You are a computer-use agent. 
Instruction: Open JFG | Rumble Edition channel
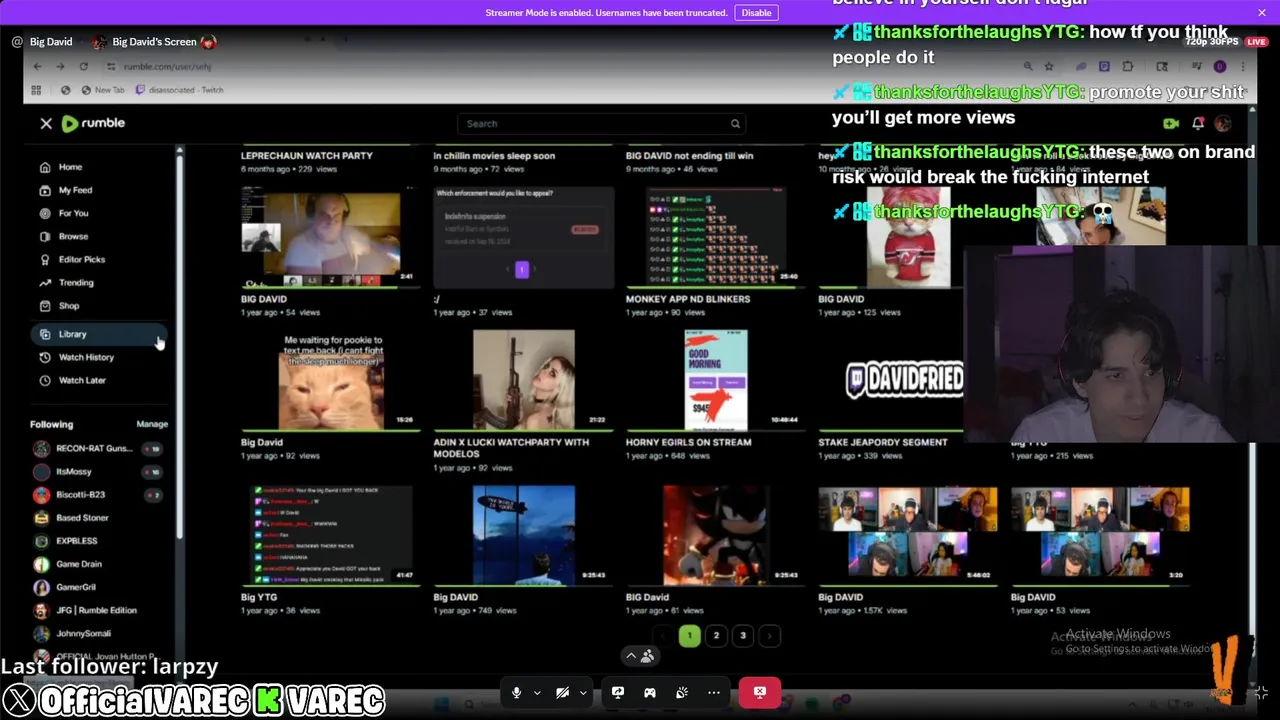(x=96, y=610)
